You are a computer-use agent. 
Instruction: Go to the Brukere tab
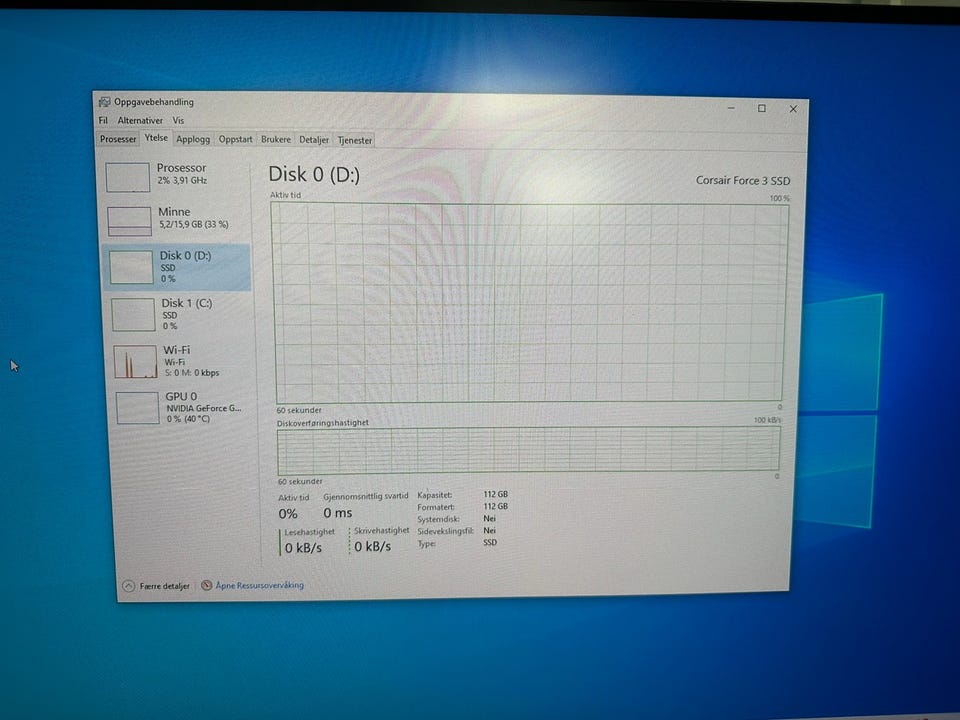pyautogui.click(x=276, y=140)
